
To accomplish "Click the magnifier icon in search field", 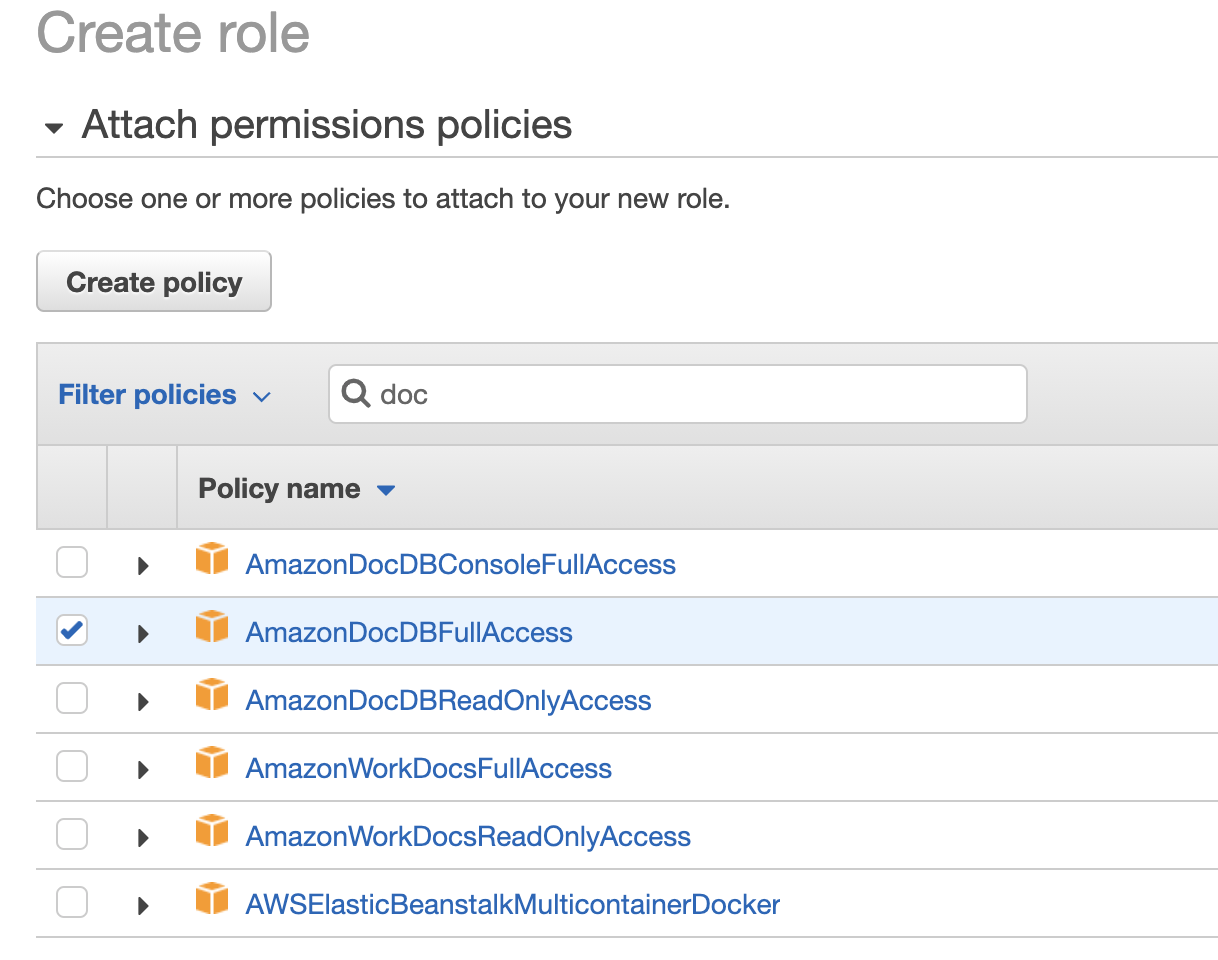I will (x=356, y=393).
